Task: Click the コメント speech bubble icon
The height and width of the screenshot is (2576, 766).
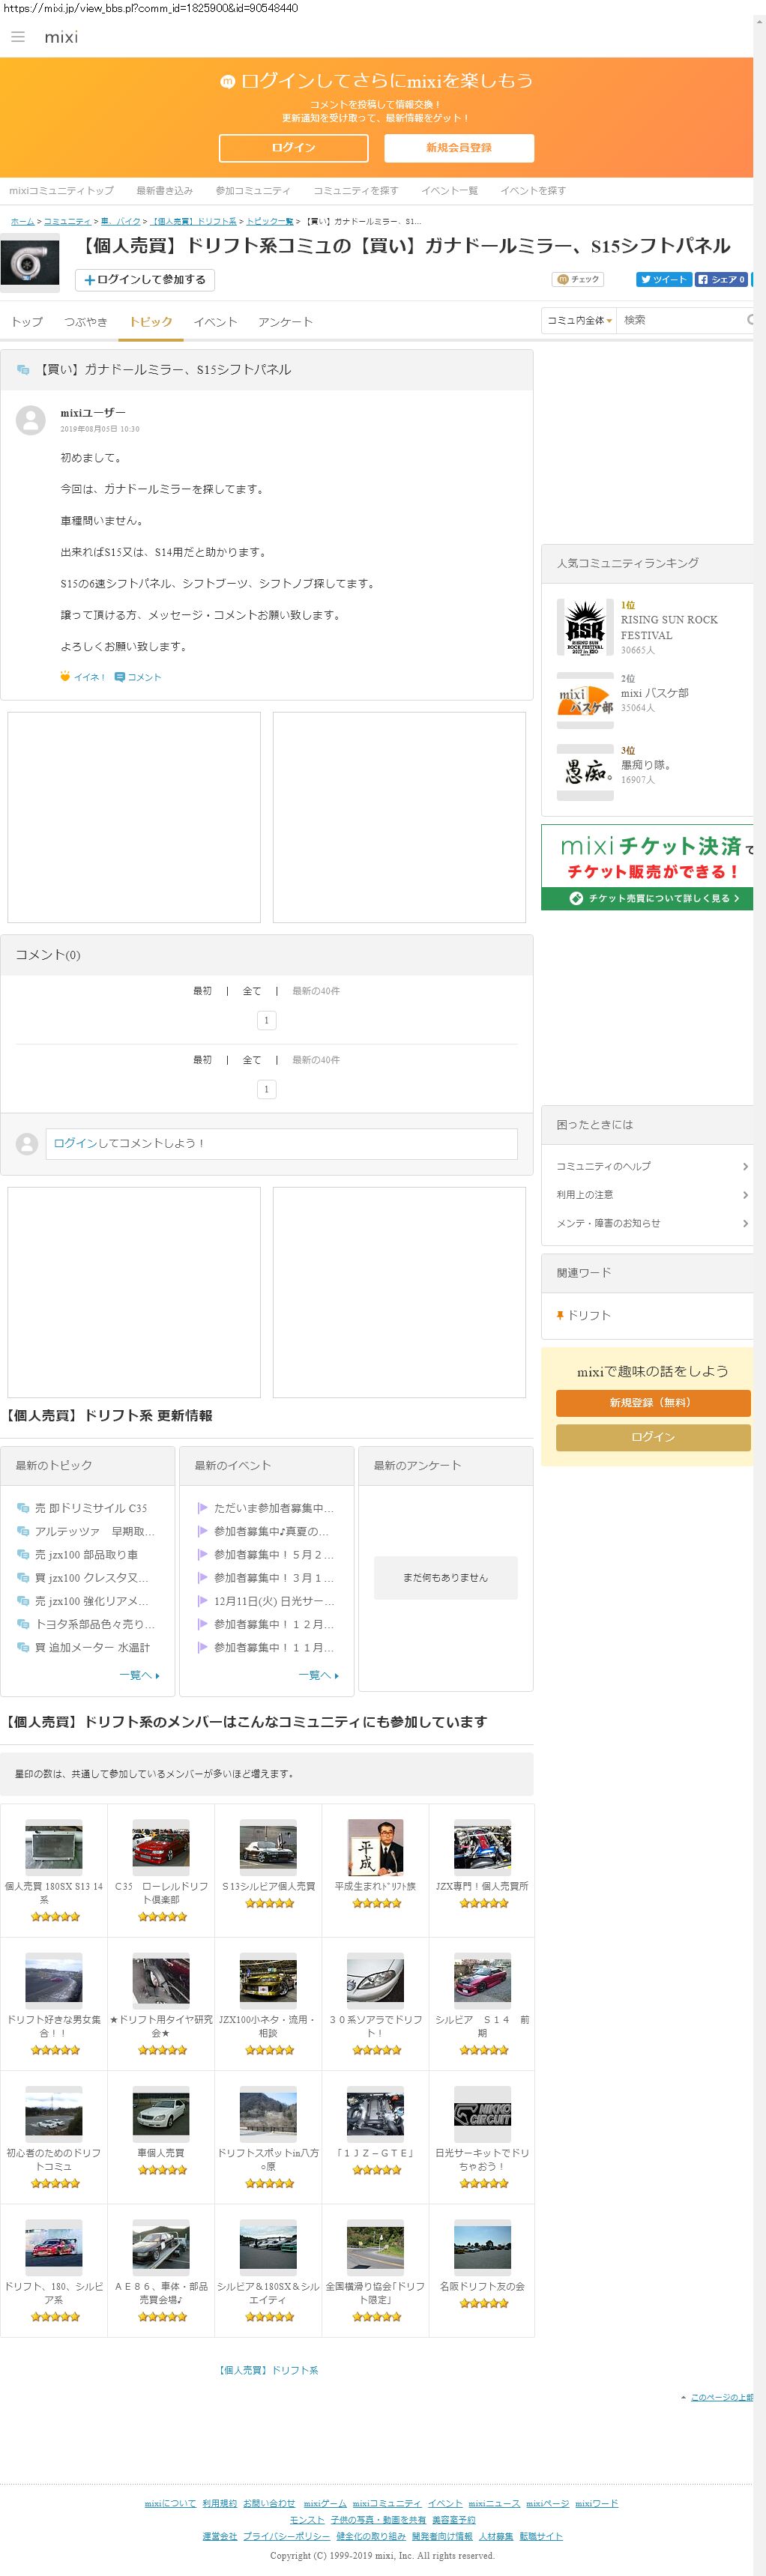Action: 120,677
